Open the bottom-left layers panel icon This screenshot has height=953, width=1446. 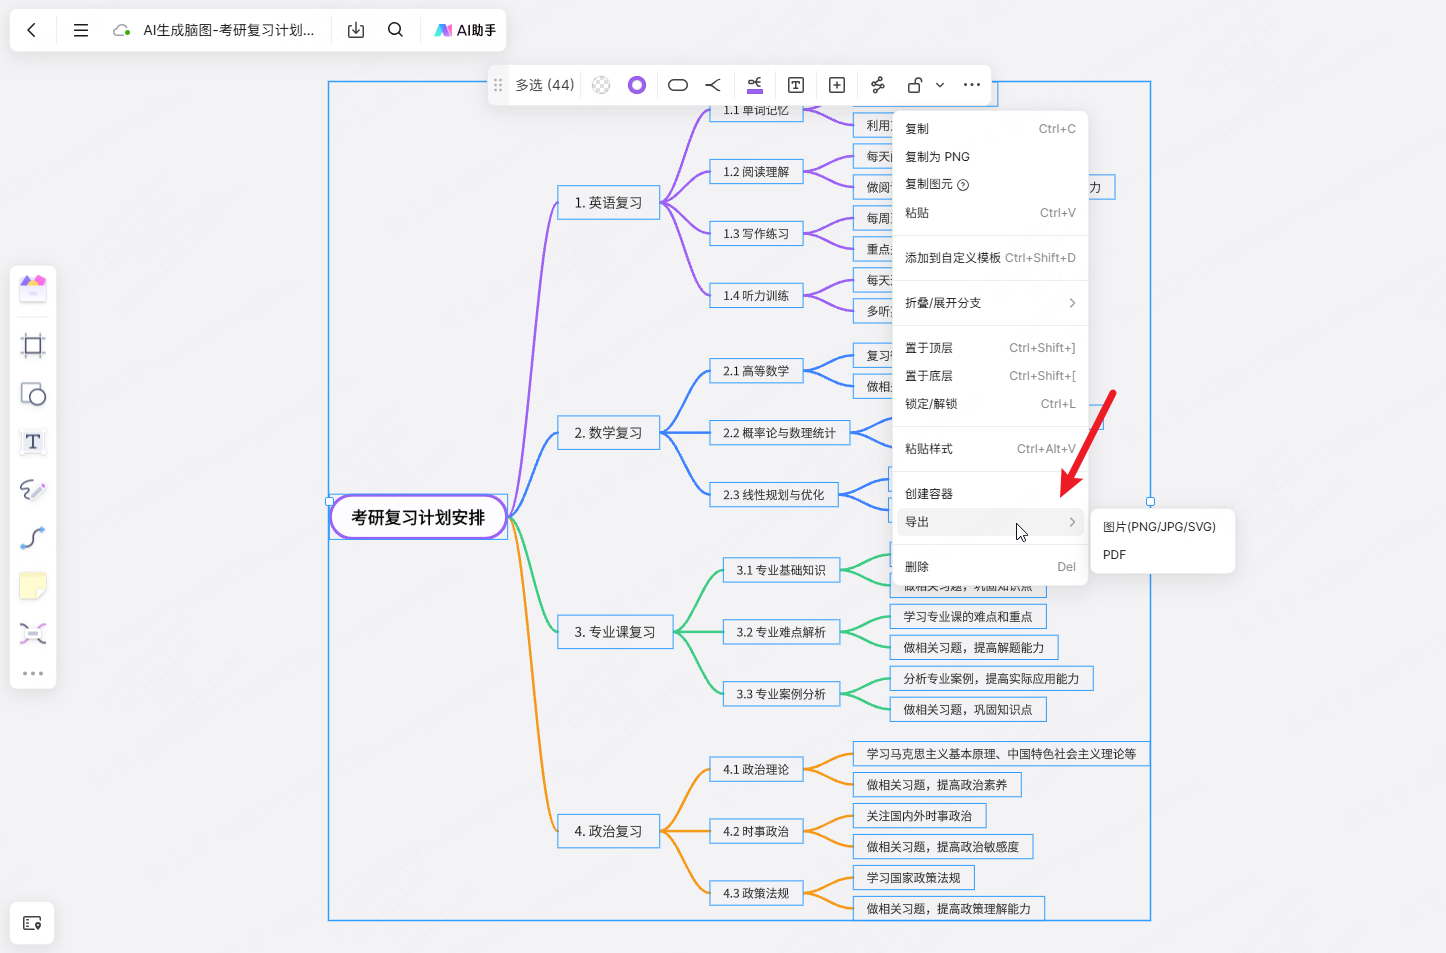32,923
